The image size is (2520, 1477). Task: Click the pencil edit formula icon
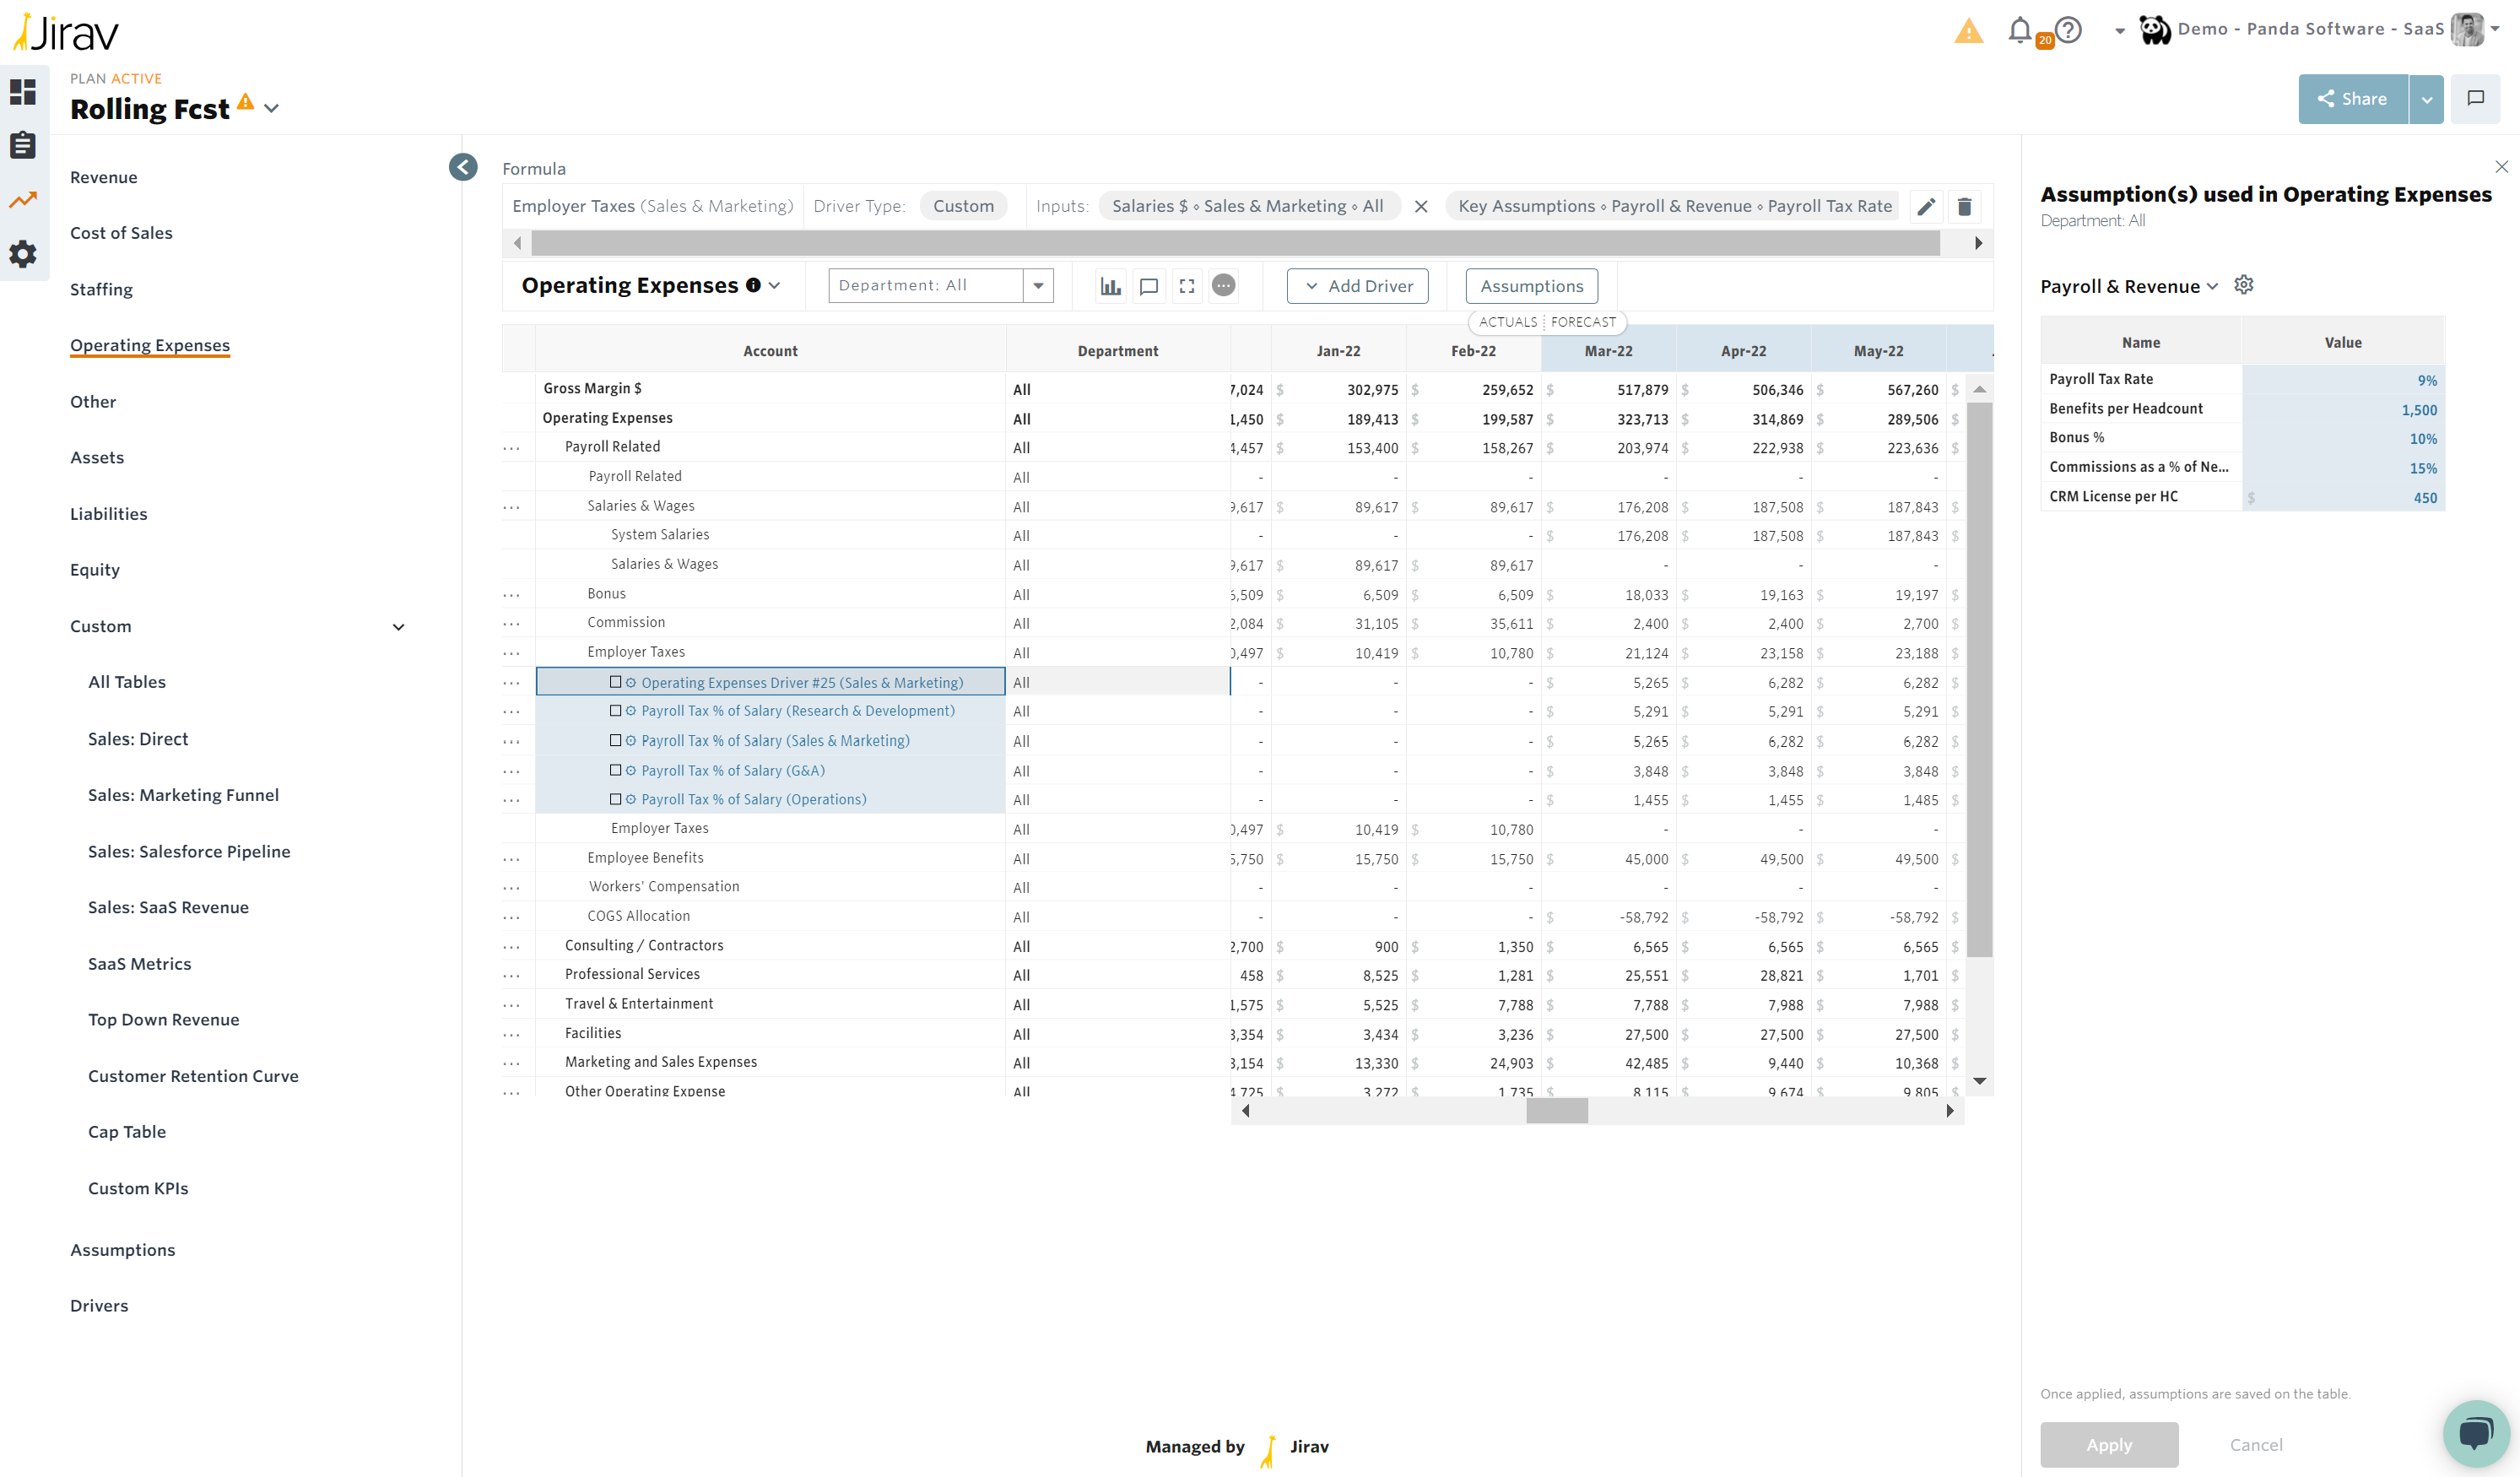(1926, 206)
